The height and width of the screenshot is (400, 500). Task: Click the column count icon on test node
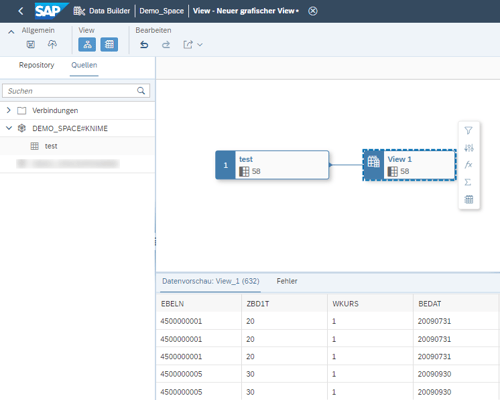click(244, 172)
